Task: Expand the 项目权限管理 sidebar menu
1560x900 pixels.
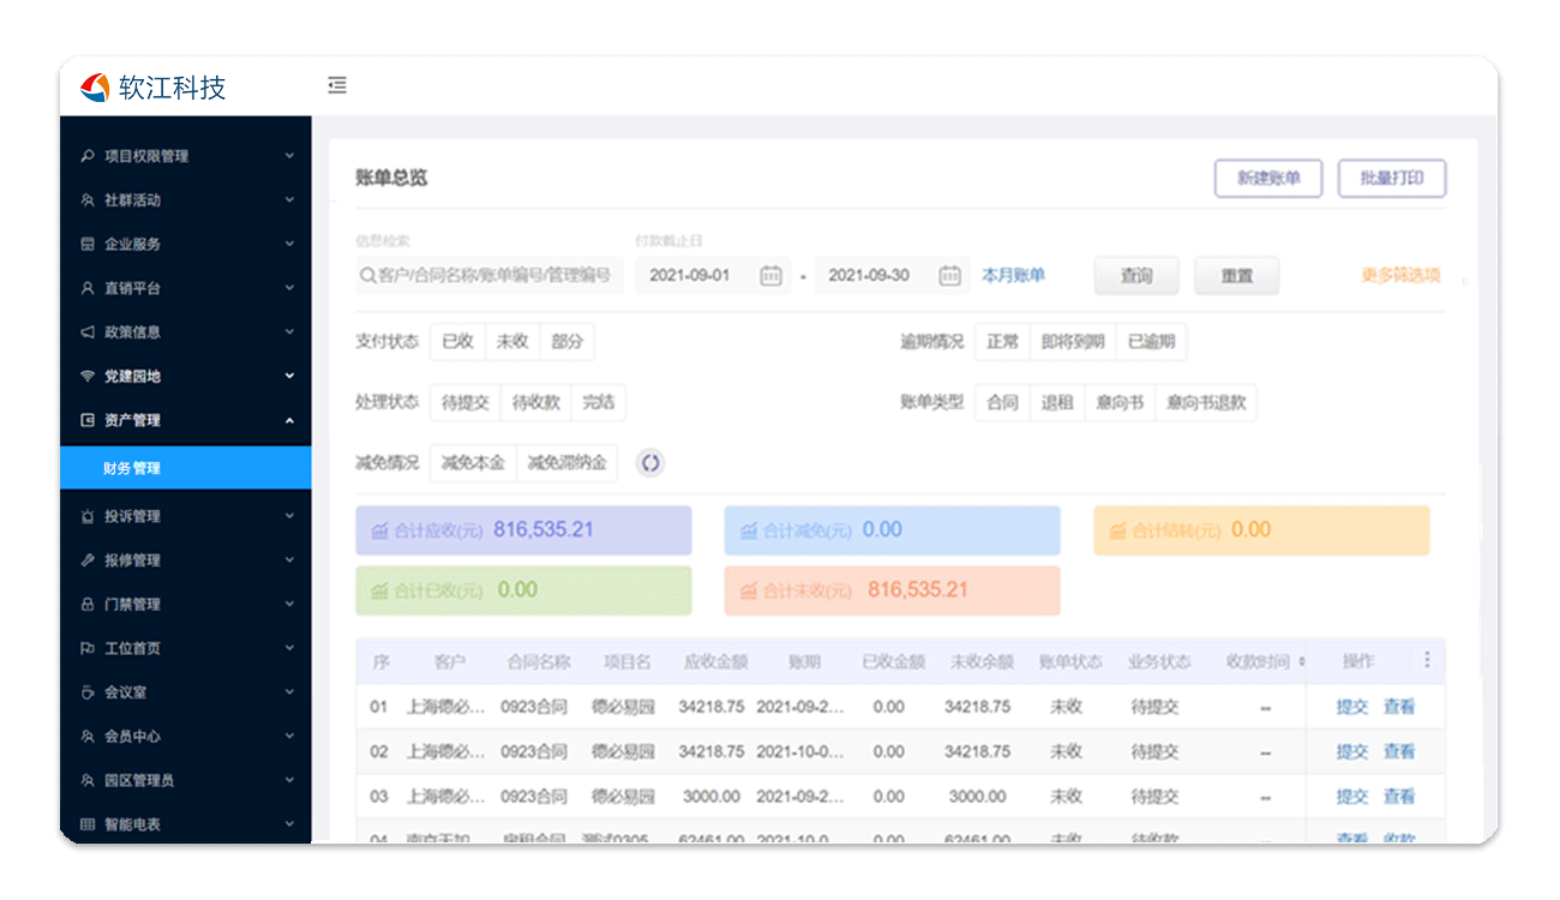Action: pyautogui.click(x=185, y=156)
